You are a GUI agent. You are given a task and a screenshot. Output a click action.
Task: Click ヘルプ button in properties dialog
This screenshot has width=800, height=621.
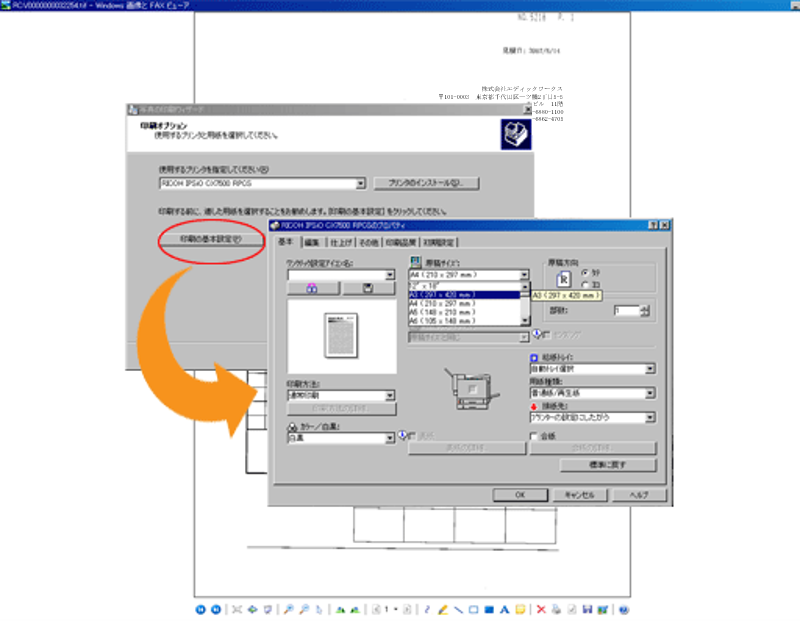coord(639,494)
